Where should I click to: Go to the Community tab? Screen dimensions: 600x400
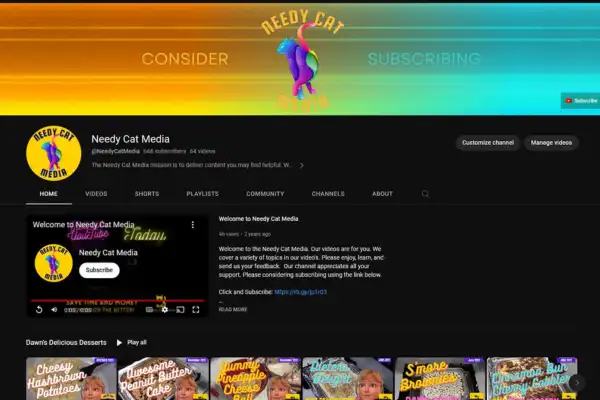click(x=265, y=194)
